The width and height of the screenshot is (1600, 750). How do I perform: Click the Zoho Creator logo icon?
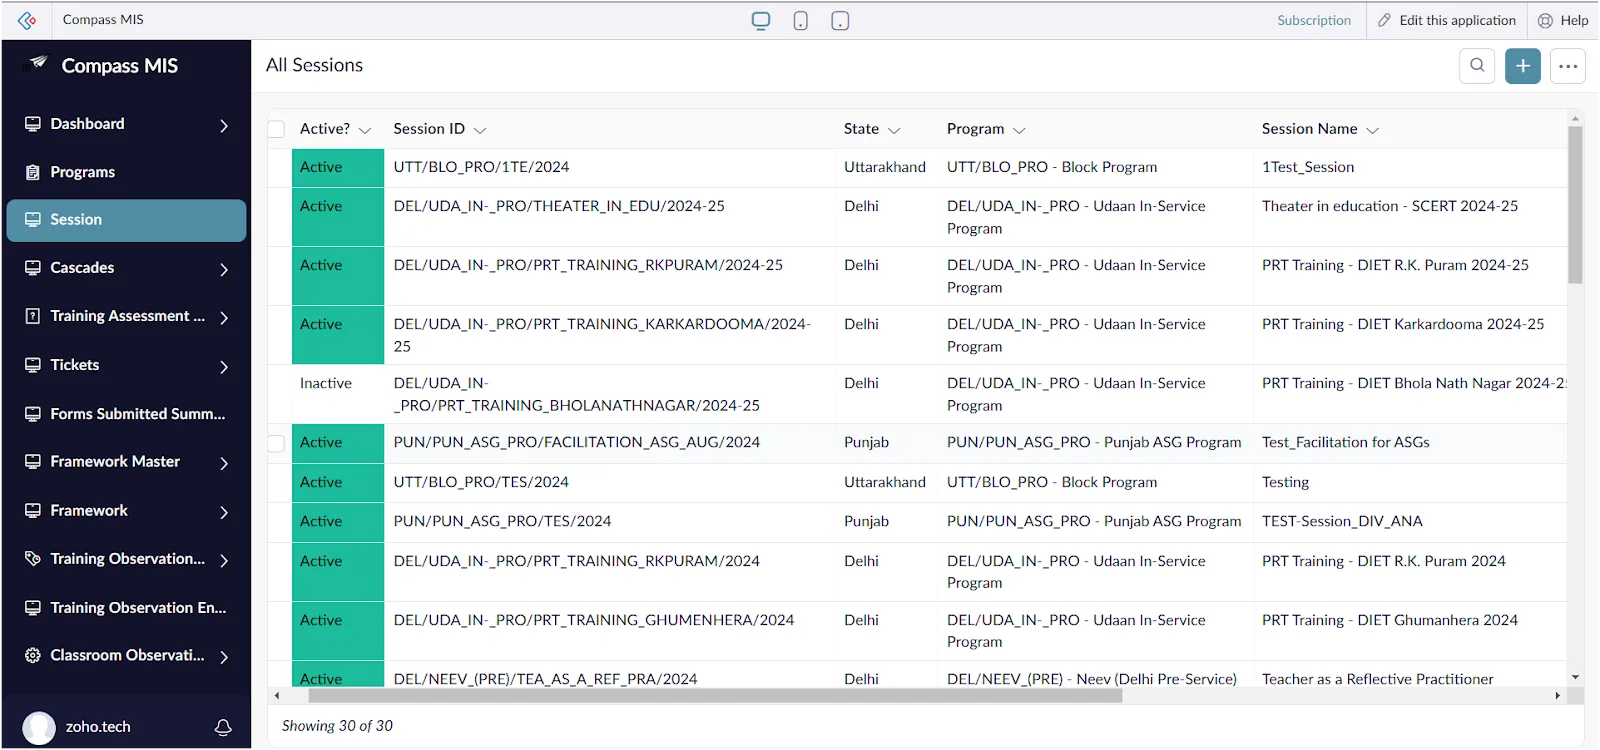(x=27, y=20)
